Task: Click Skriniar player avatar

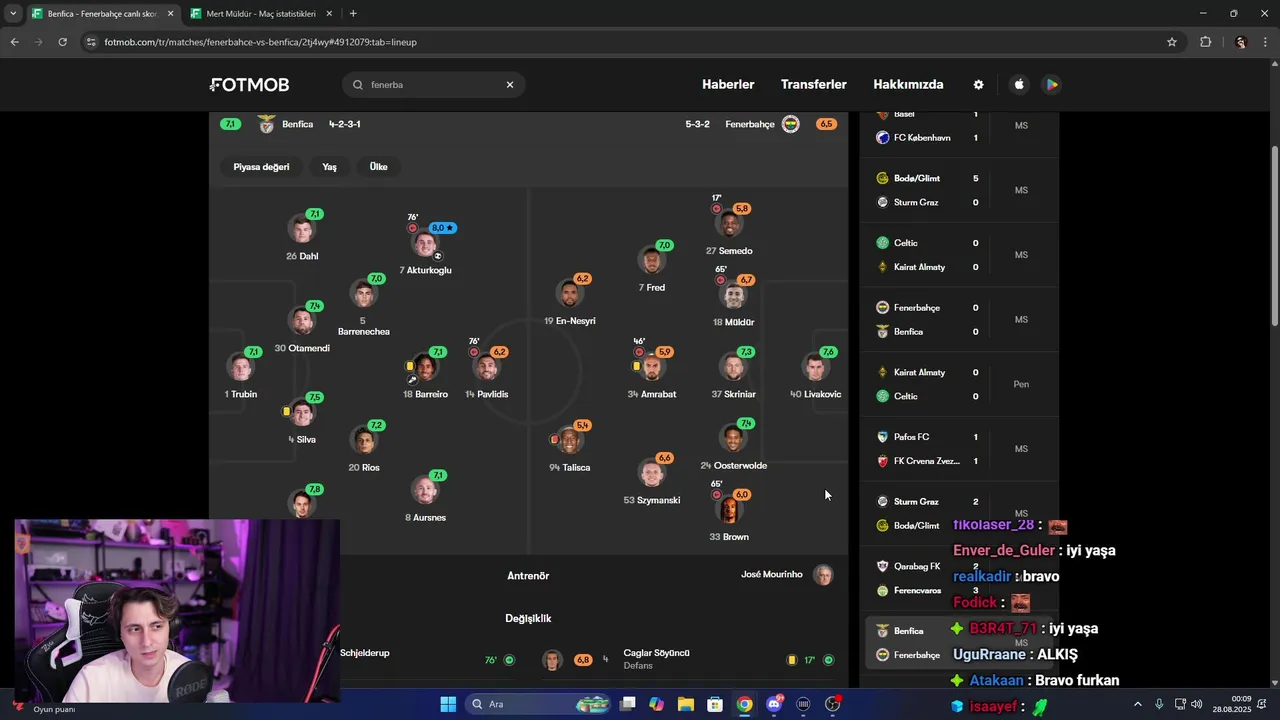Action: click(x=733, y=367)
